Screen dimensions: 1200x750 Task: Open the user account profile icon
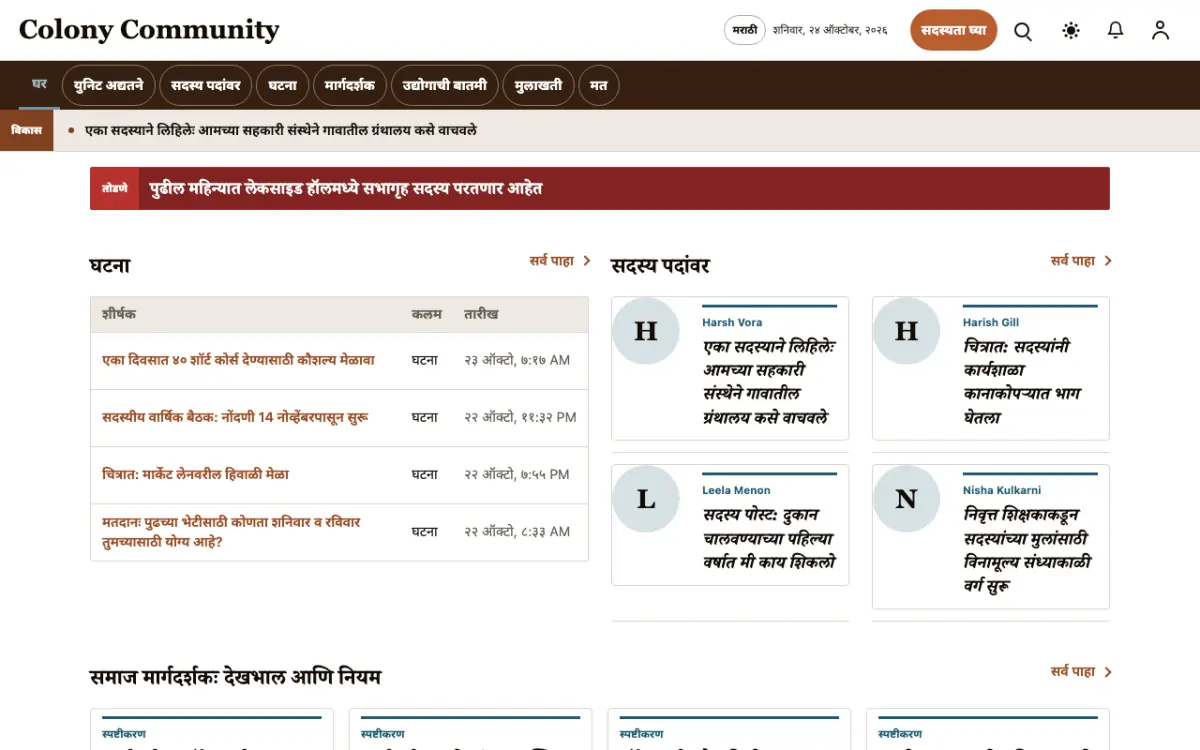point(1160,31)
